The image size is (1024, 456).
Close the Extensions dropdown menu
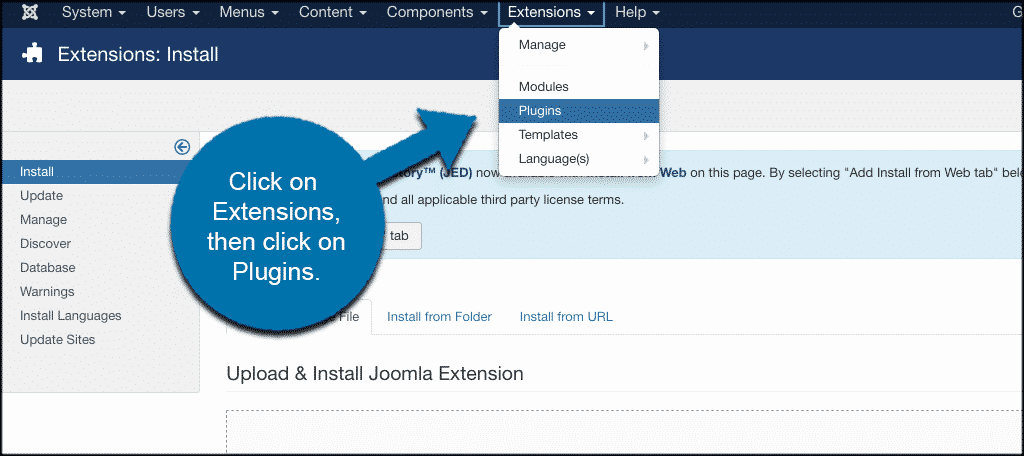[x=551, y=12]
